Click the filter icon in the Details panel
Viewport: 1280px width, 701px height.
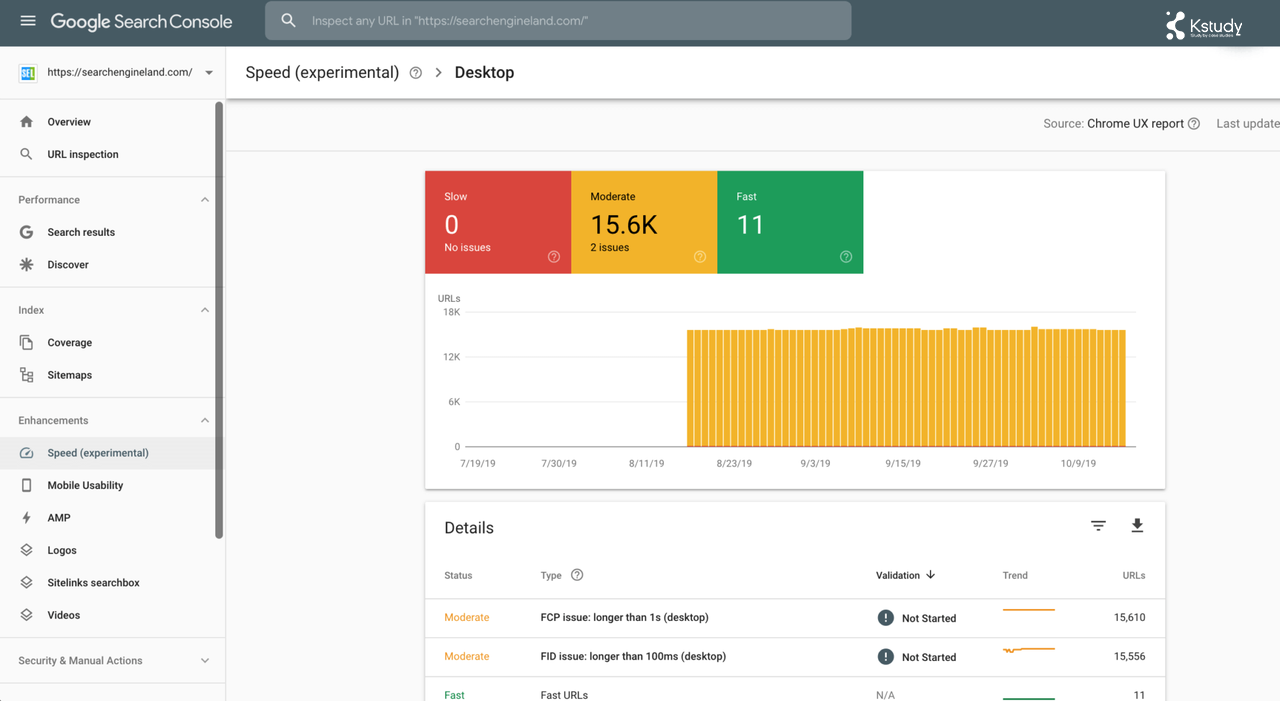(x=1098, y=525)
